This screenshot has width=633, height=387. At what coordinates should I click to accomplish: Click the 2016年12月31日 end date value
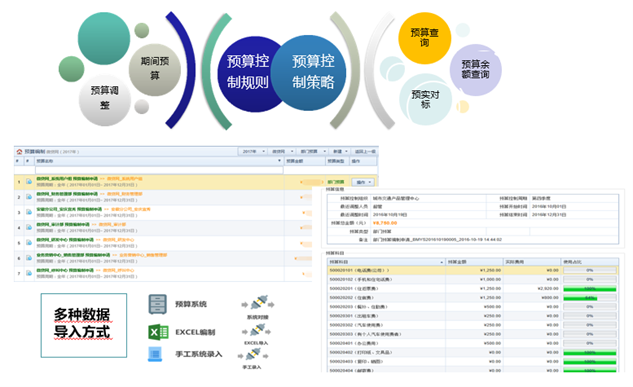pos(549,215)
